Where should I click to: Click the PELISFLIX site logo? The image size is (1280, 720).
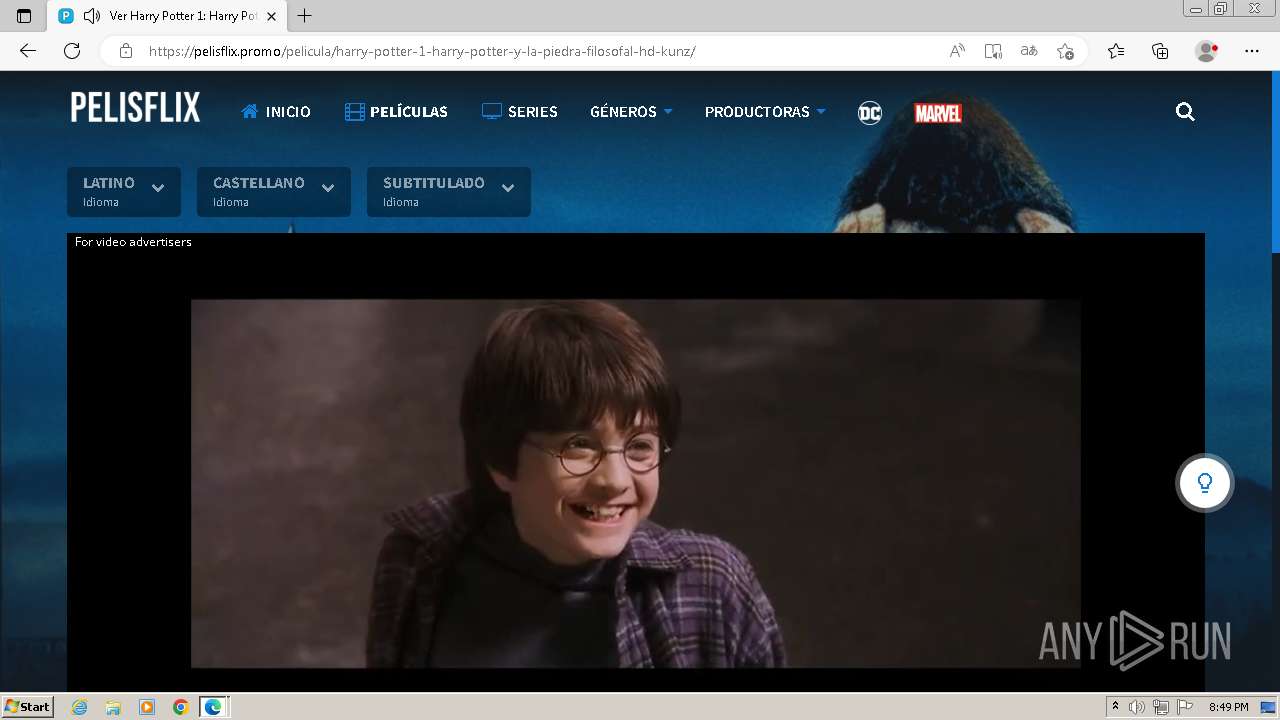click(x=135, y=107)
